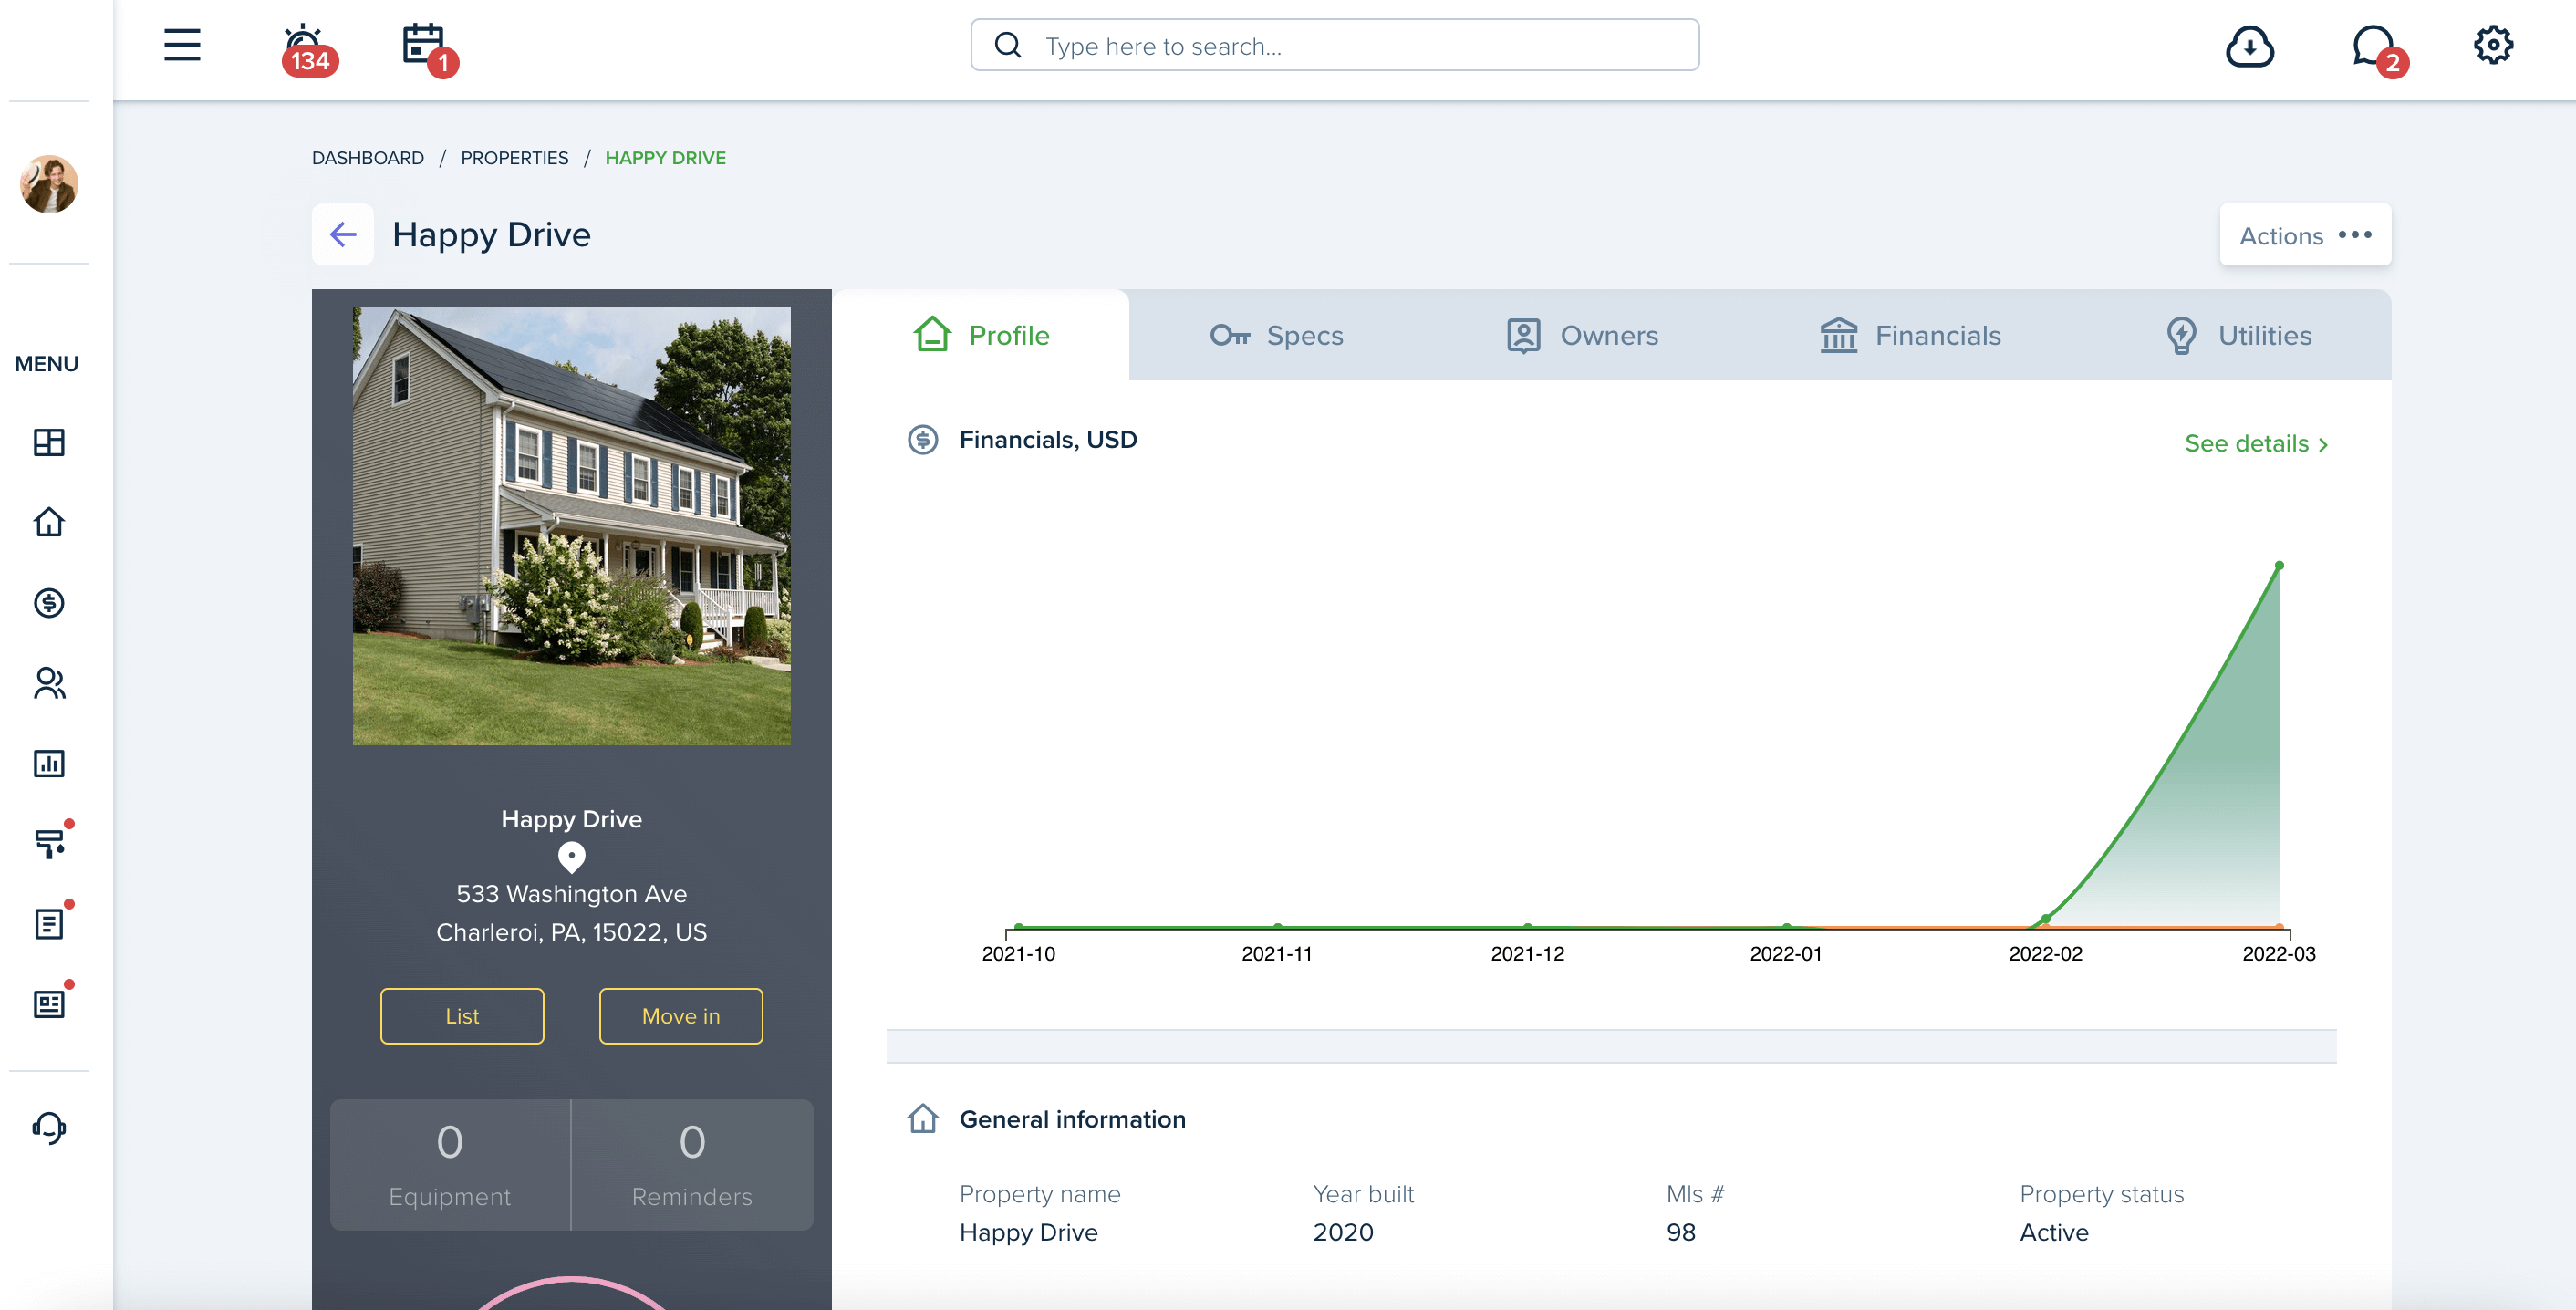Switch to the Financials tab

click(x=1910, y=336)
